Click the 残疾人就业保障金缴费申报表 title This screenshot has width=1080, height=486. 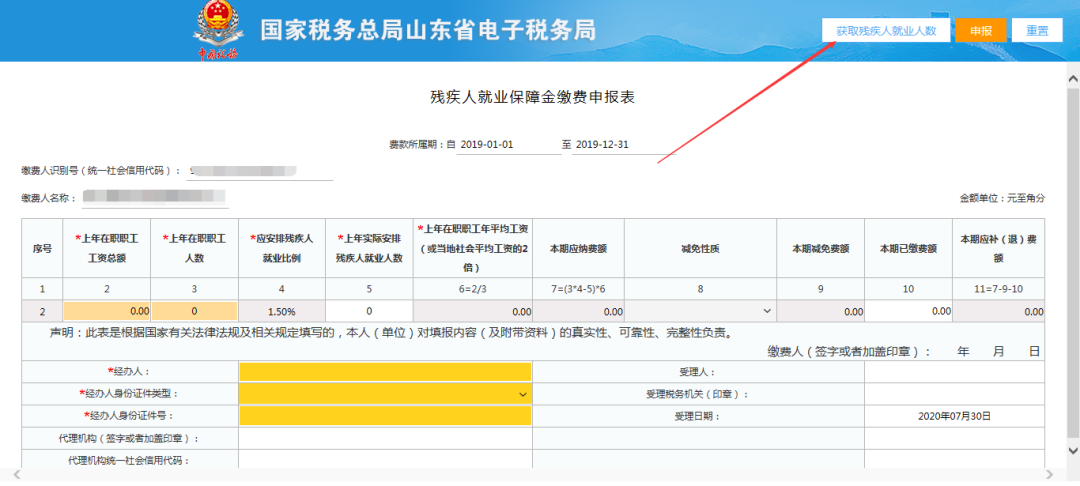(532, 97)
